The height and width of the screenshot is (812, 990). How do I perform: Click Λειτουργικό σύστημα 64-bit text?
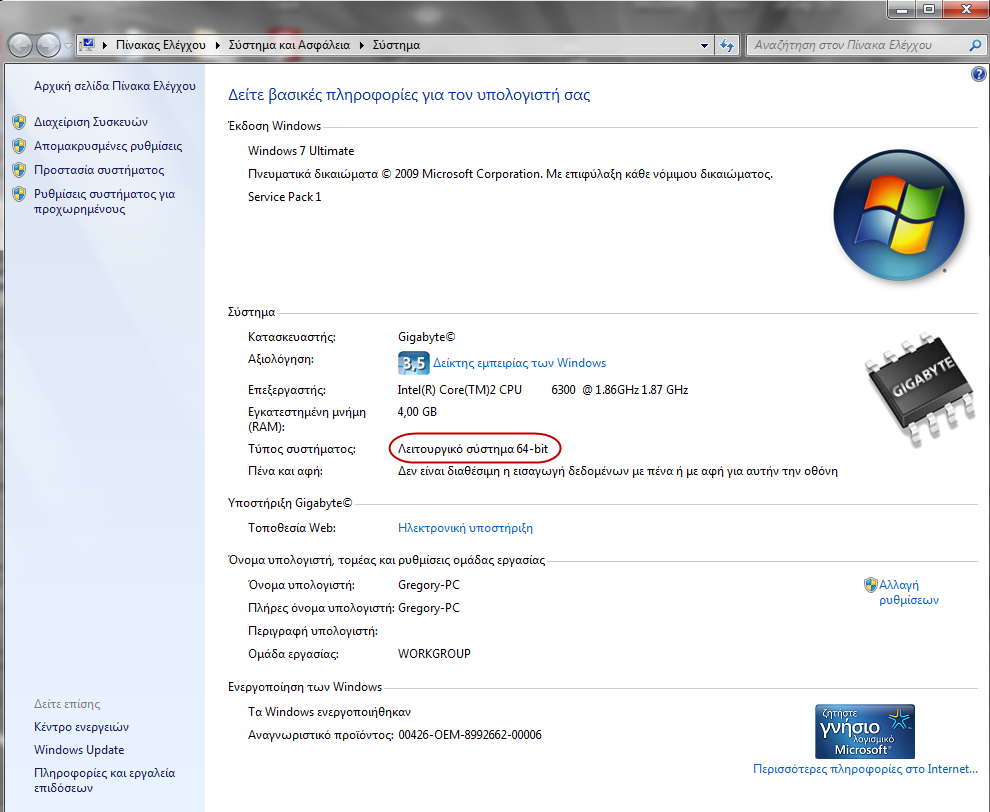click(473, 449)
